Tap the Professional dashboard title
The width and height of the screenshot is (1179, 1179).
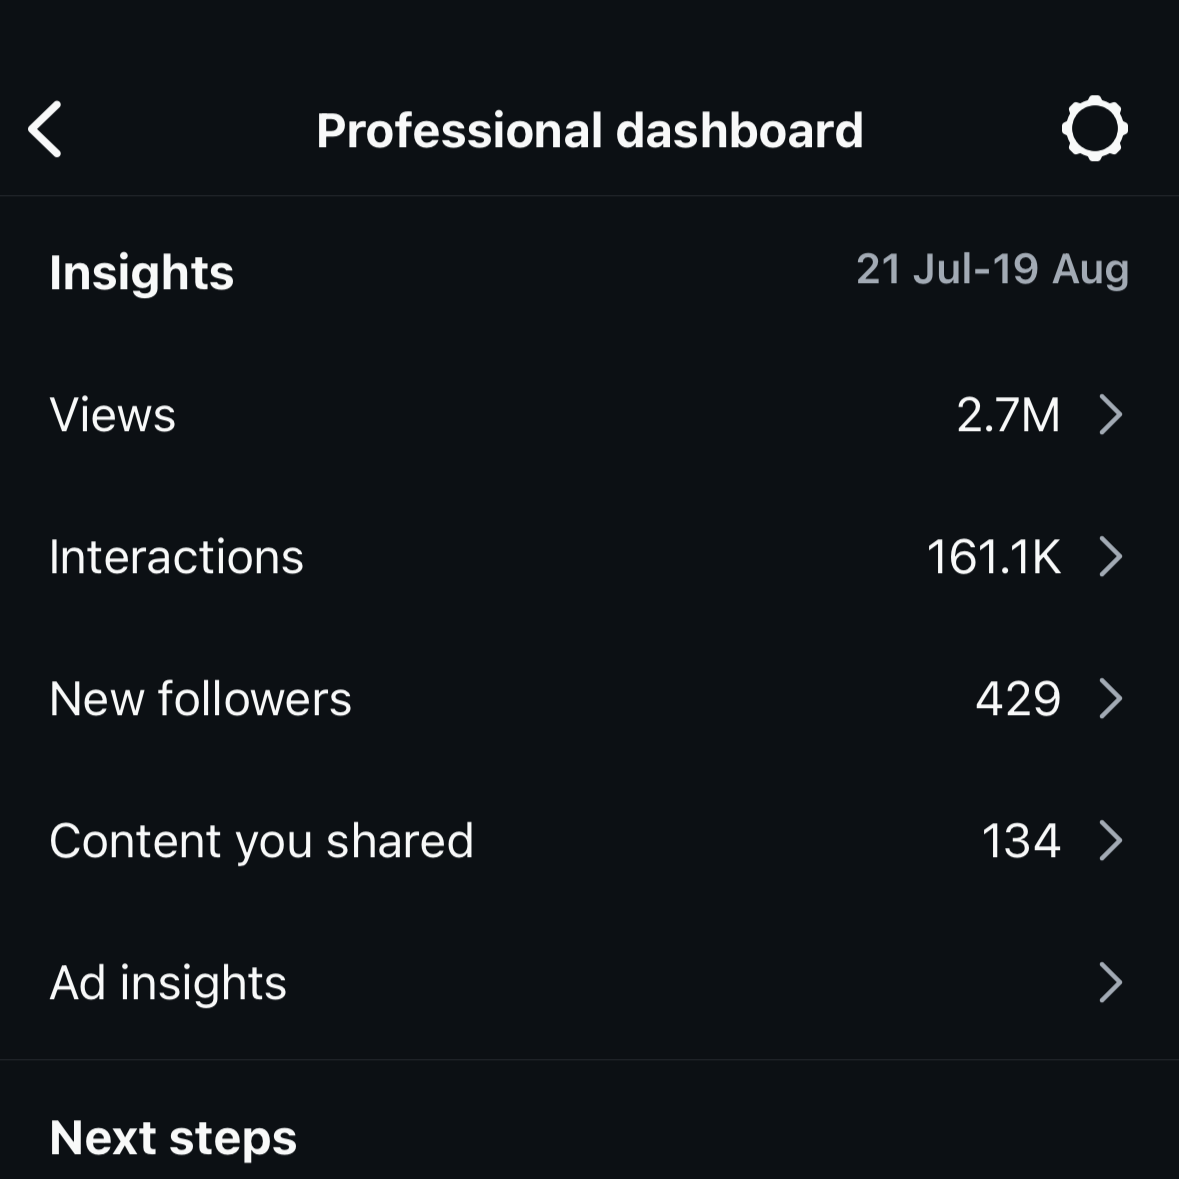[x=590, y=131]
